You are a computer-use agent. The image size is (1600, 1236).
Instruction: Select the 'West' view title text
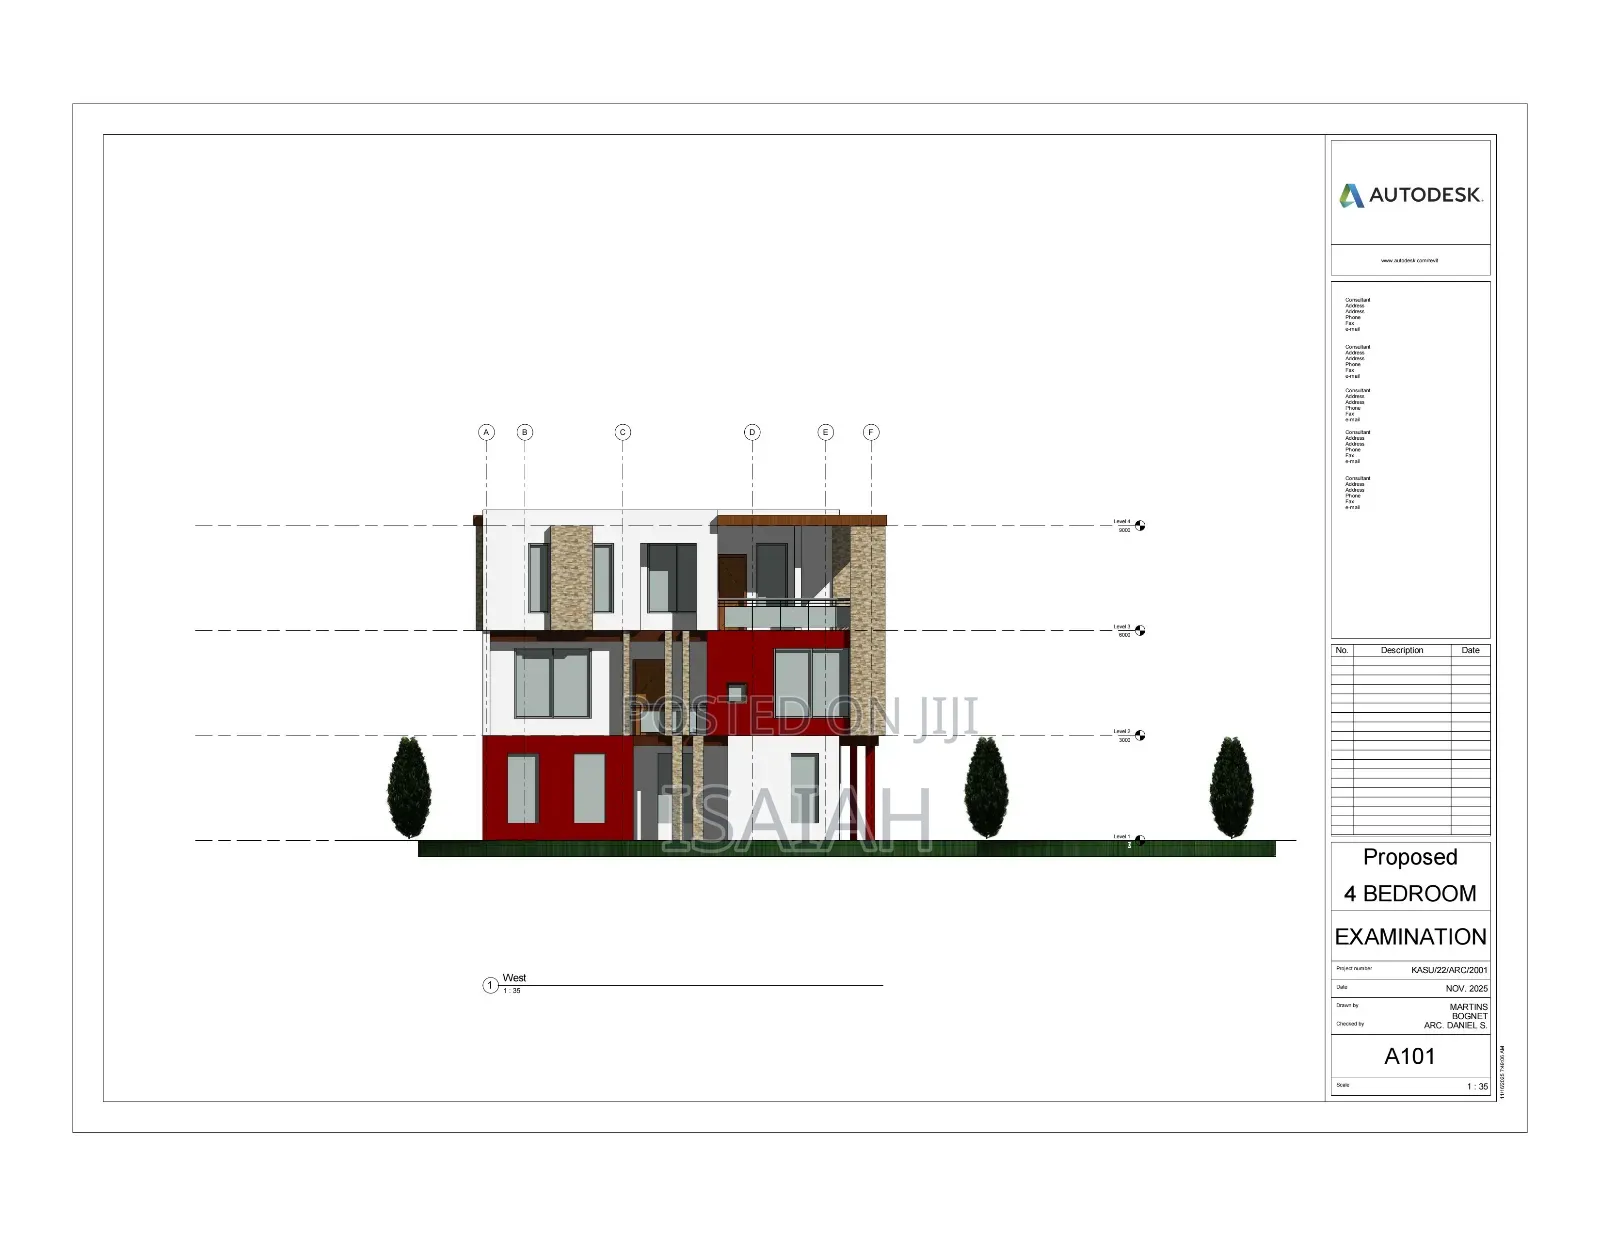(514, 978)
